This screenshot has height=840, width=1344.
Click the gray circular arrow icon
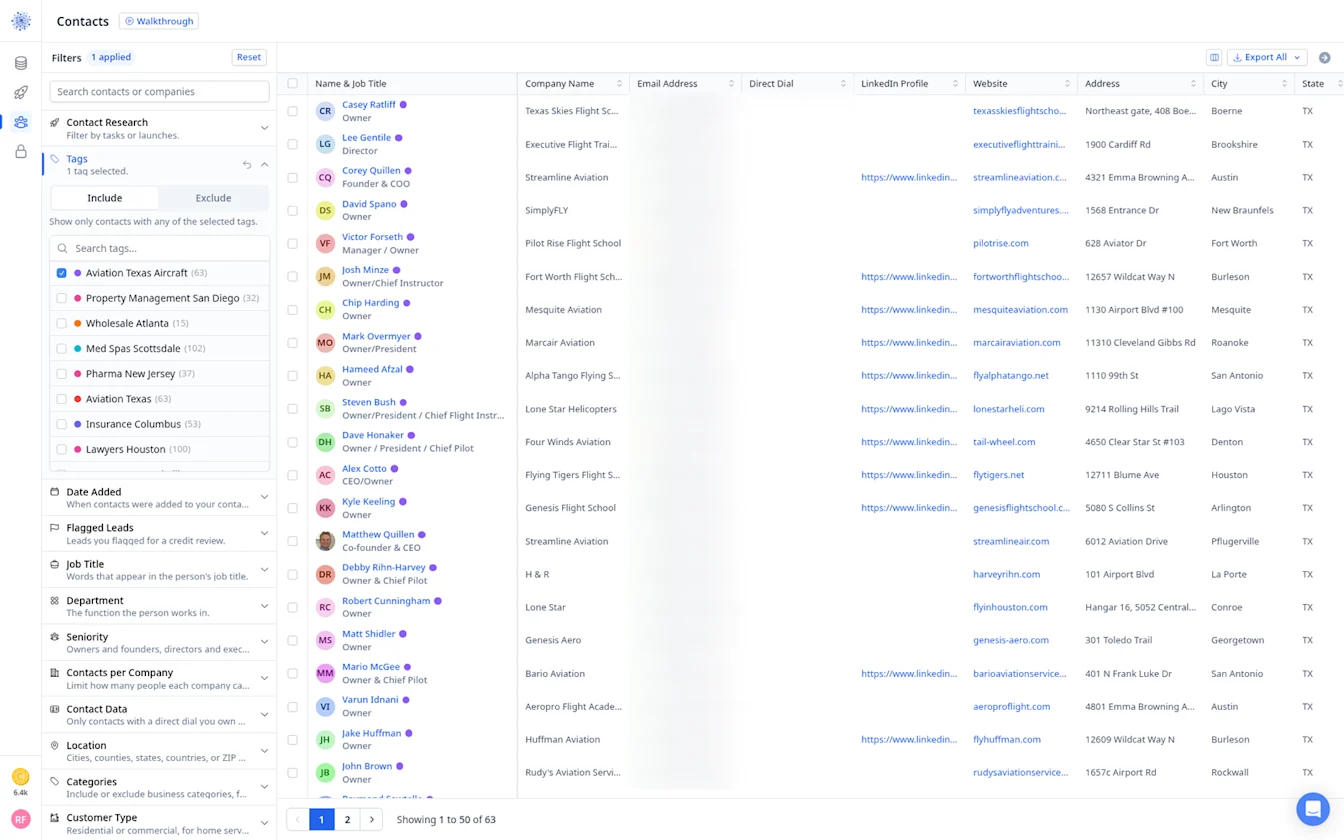(x=1325, y=57)
